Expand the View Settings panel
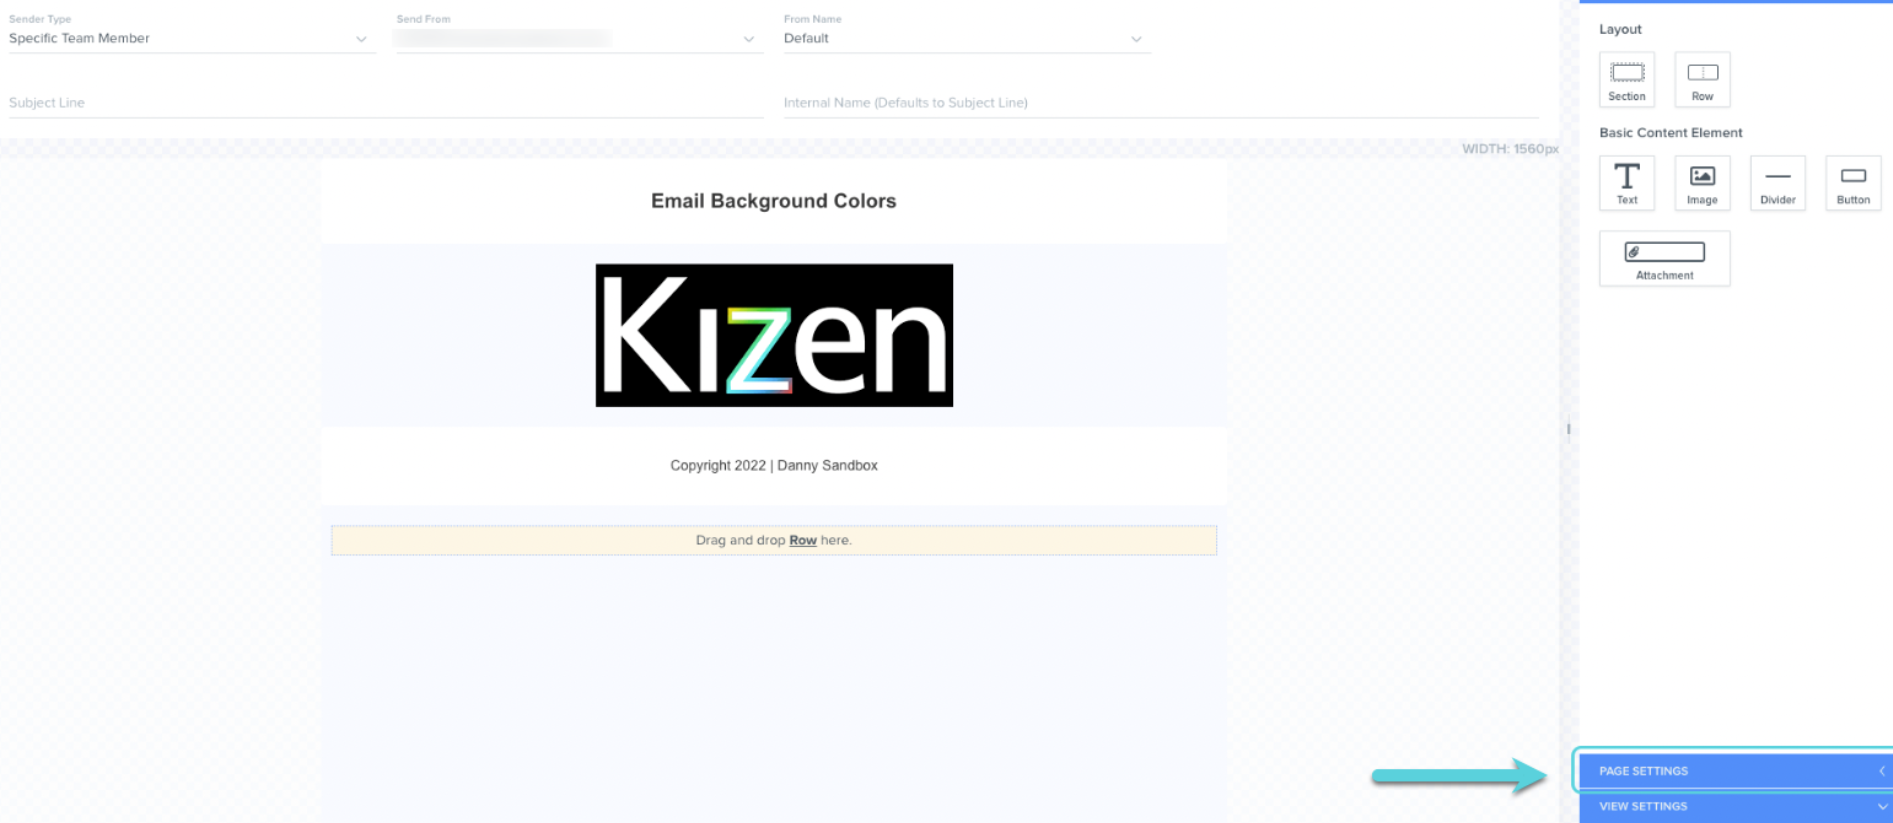 click(x=1735, y=806)
